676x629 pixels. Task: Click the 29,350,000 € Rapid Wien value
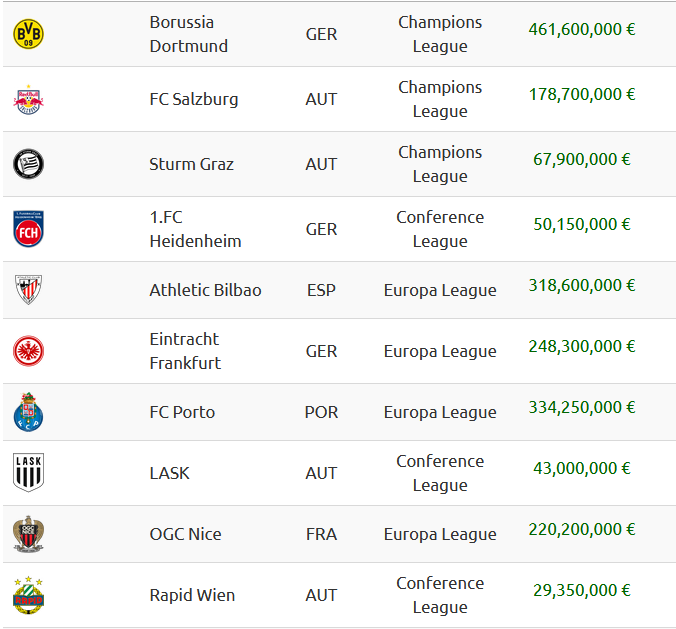click(x=582, y=590)
